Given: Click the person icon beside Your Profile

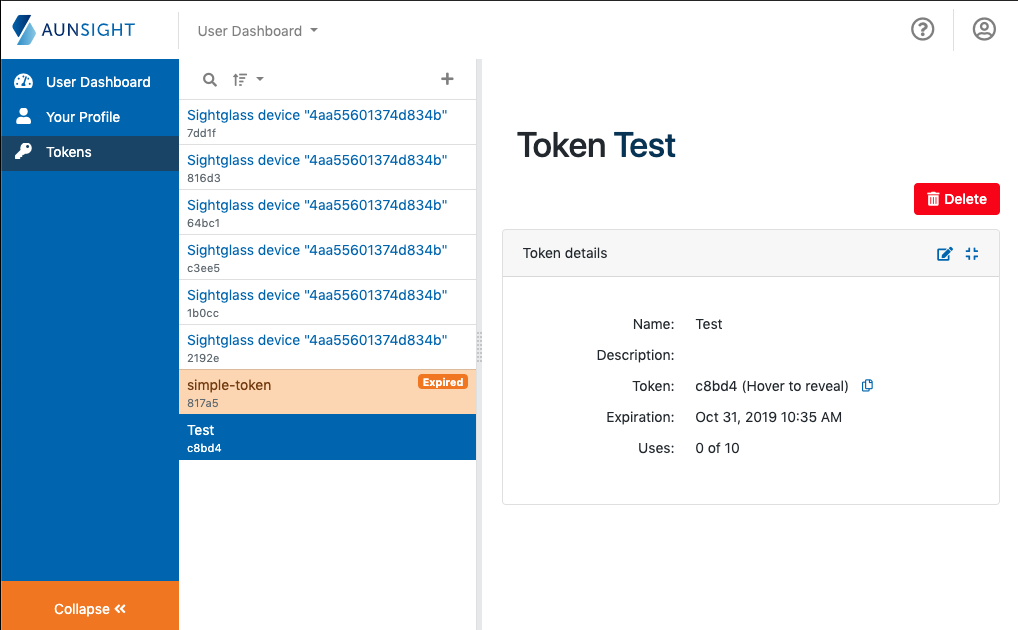Looking at the screenshot, I should pos(22,116).
